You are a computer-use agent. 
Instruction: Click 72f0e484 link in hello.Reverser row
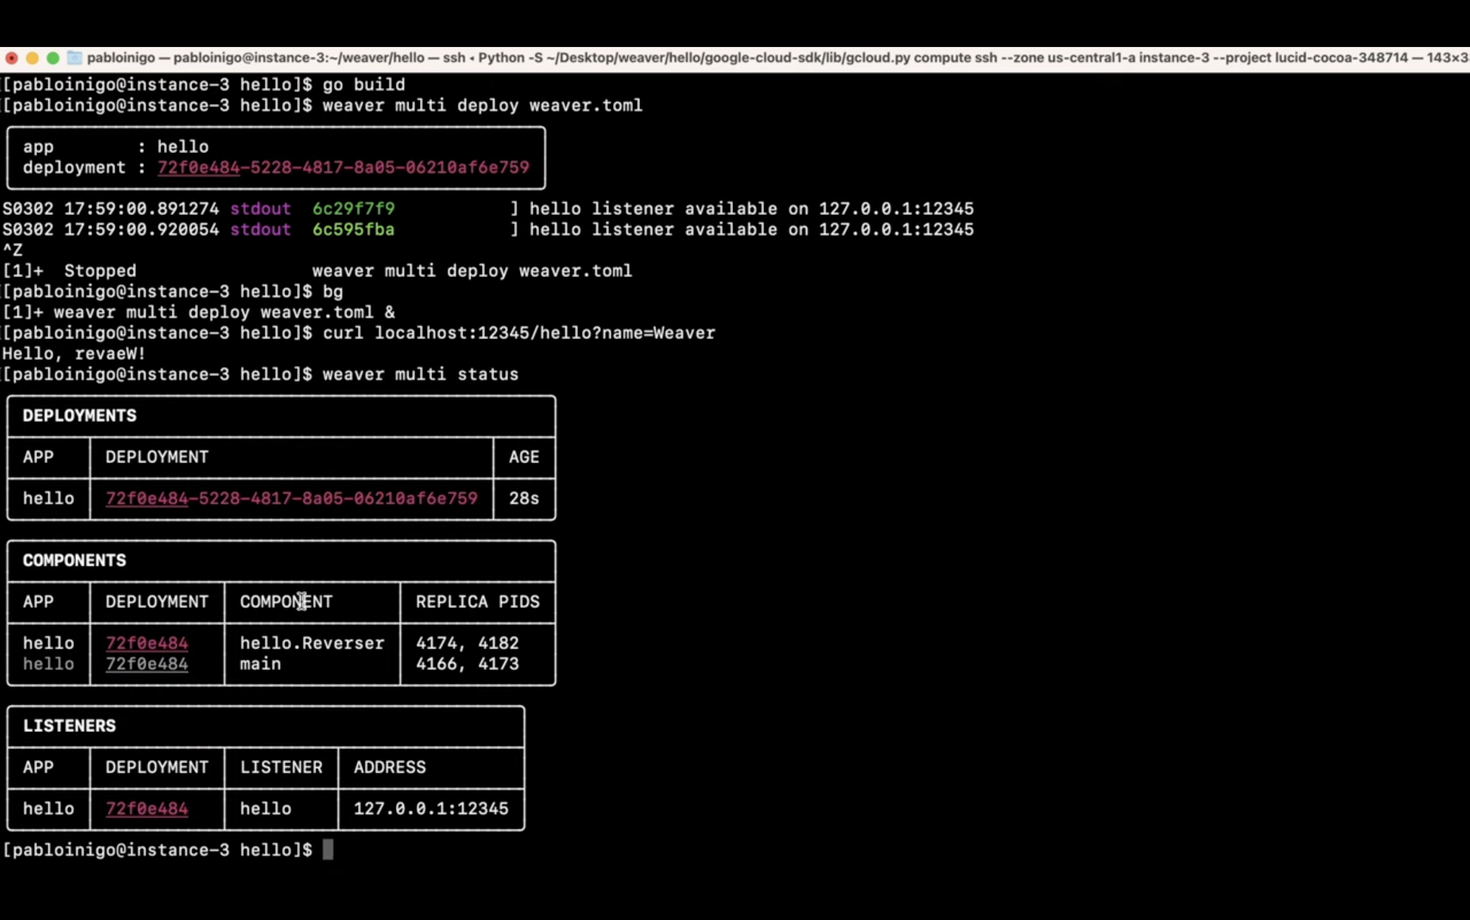click(x=147, y=643)
